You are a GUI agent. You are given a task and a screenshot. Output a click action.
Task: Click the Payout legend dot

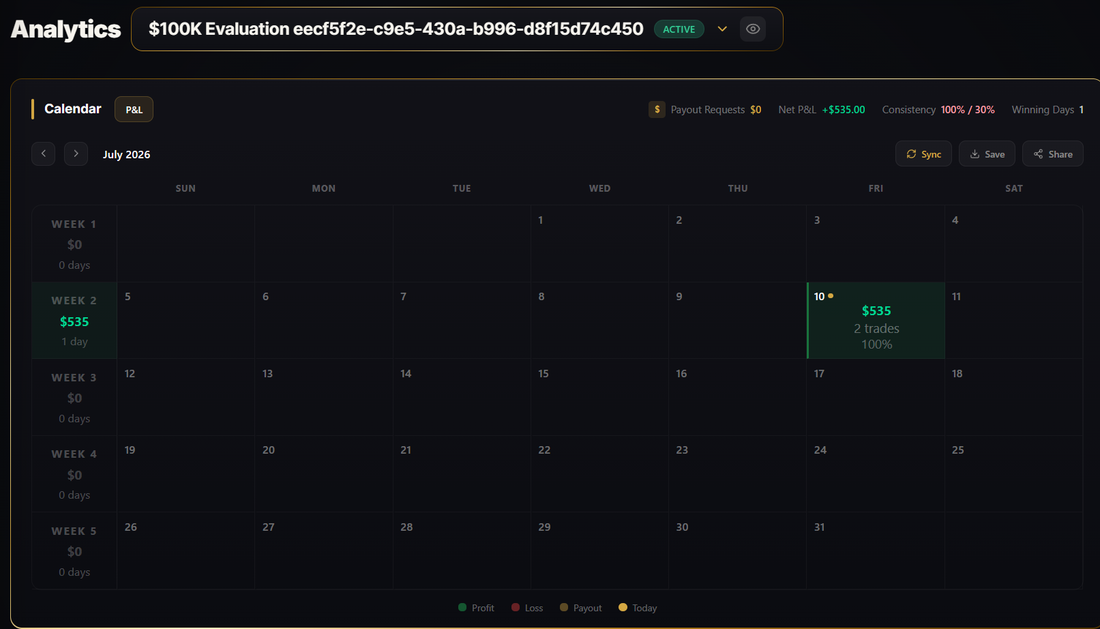pos(564,607)
